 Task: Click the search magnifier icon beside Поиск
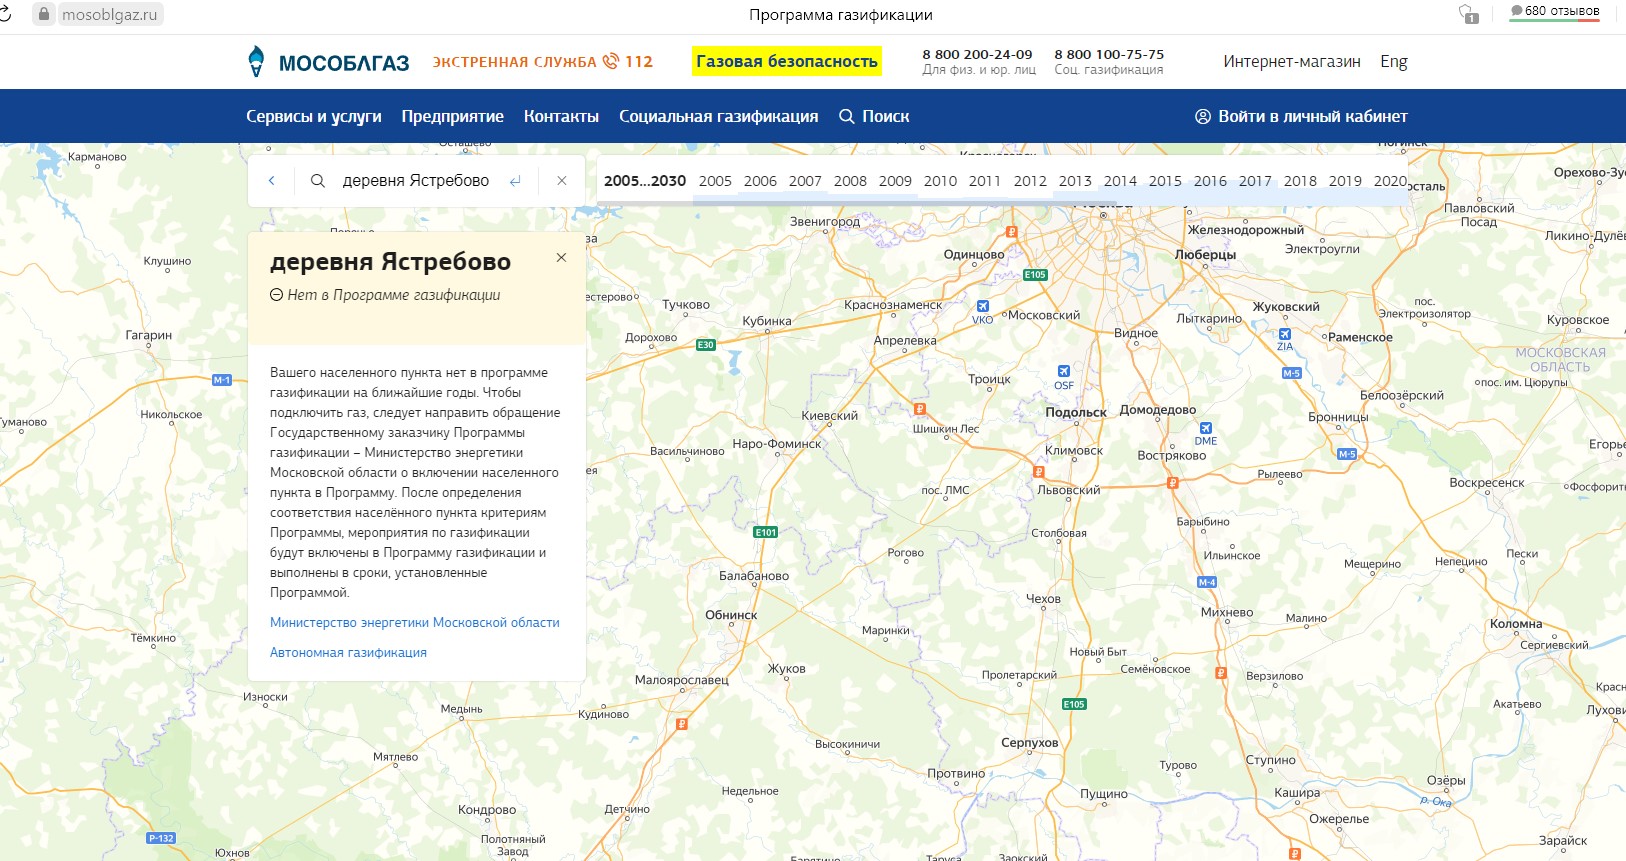pyautogui.click(x=846, y=116)
